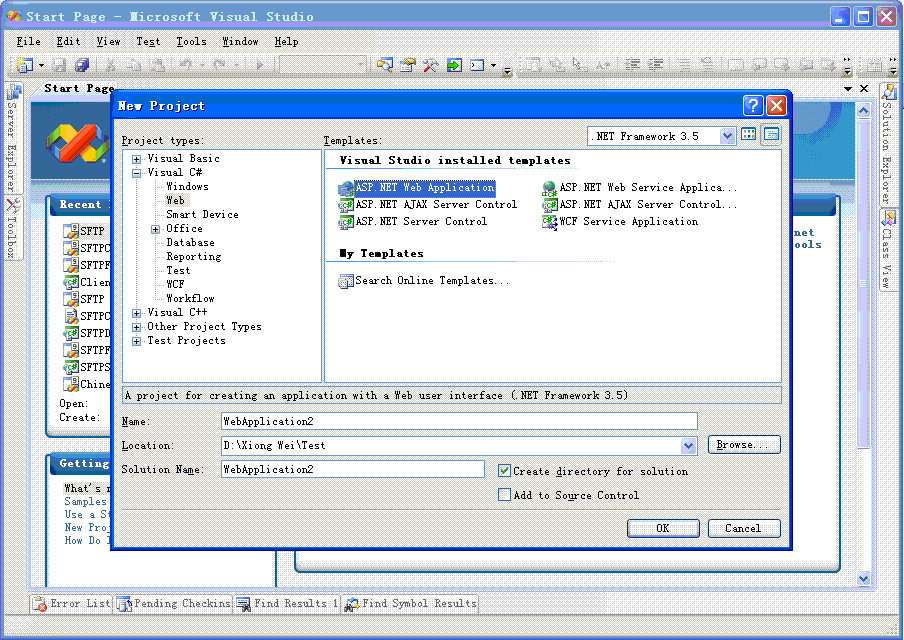This screenshot has width=904, height=640.
Task: Open the Tools menu
Action: tap(191, 42)
